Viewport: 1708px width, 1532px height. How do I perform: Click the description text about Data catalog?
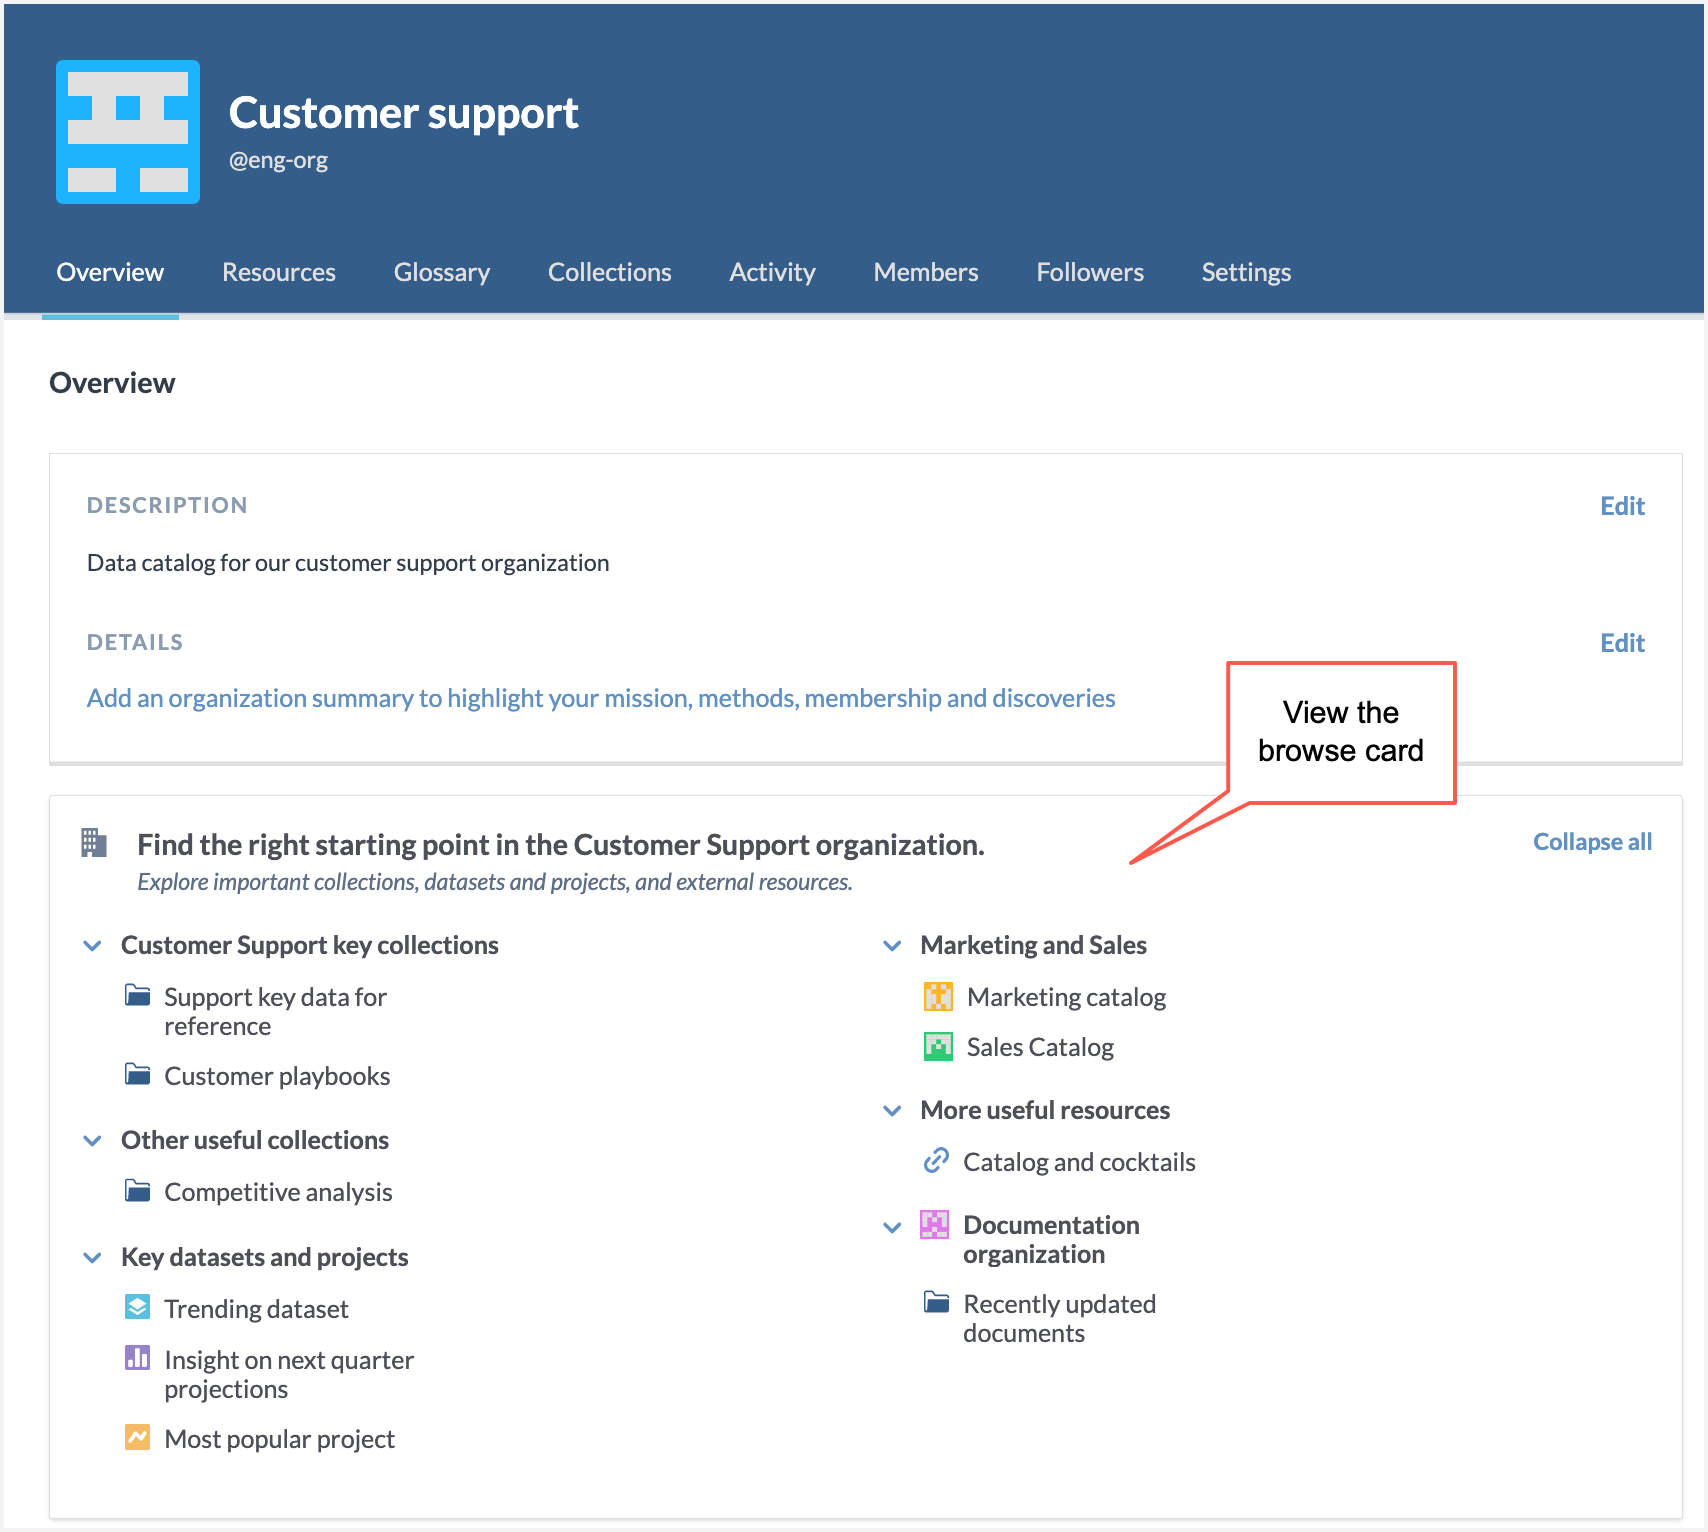click(x=348, y=563)
